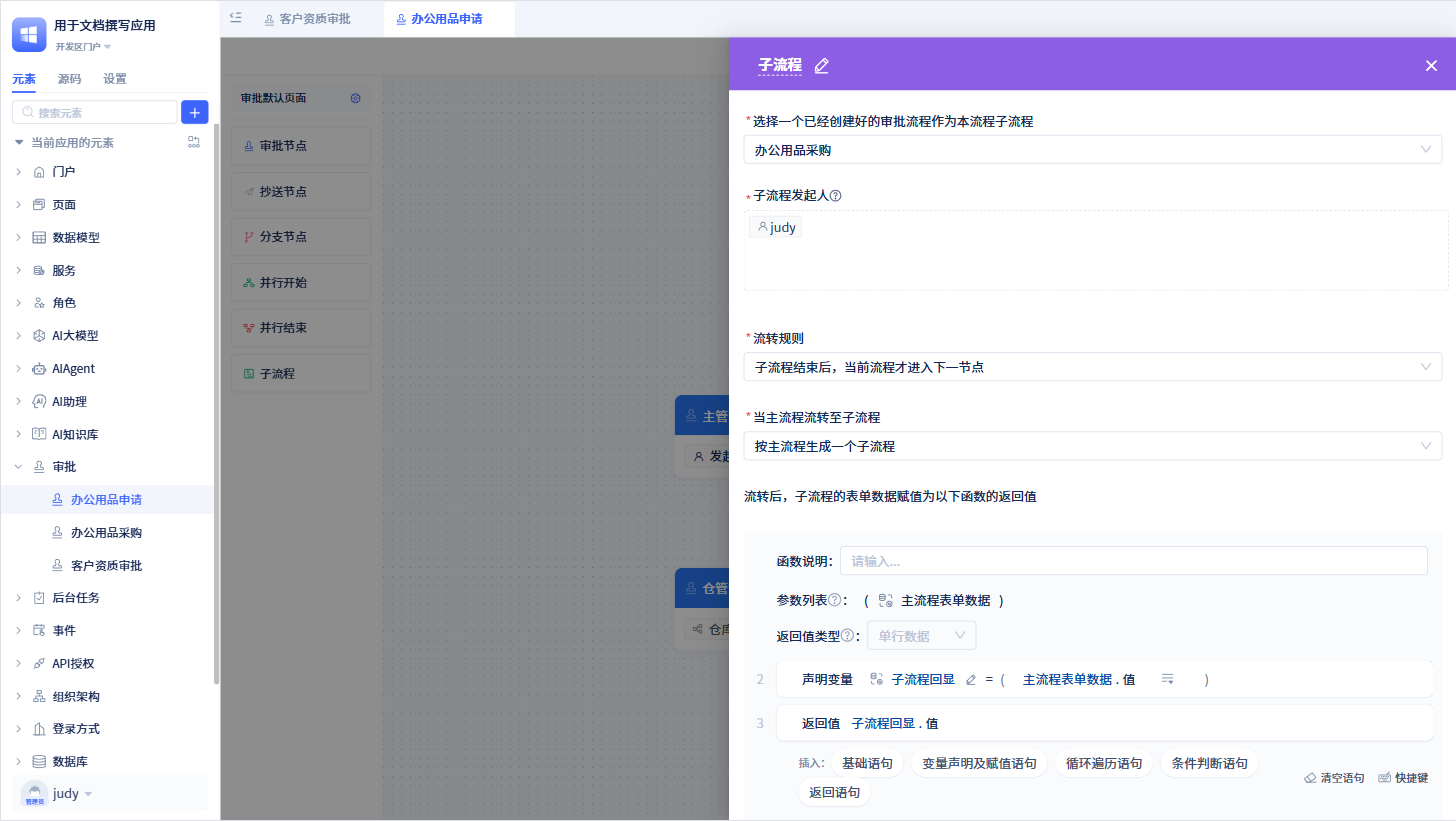The height and width of the screenshot is (821, 1456).
Task: Expand the AI大模型 tree node
Action: coord(18,336)
